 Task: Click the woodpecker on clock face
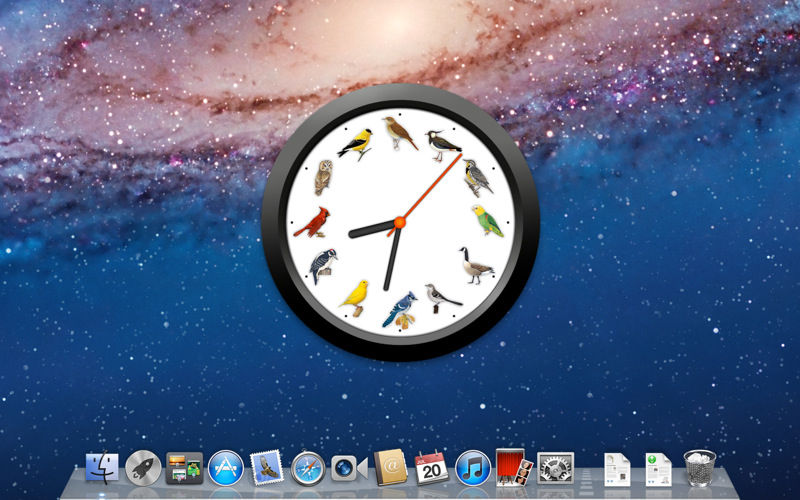point(323,266)
